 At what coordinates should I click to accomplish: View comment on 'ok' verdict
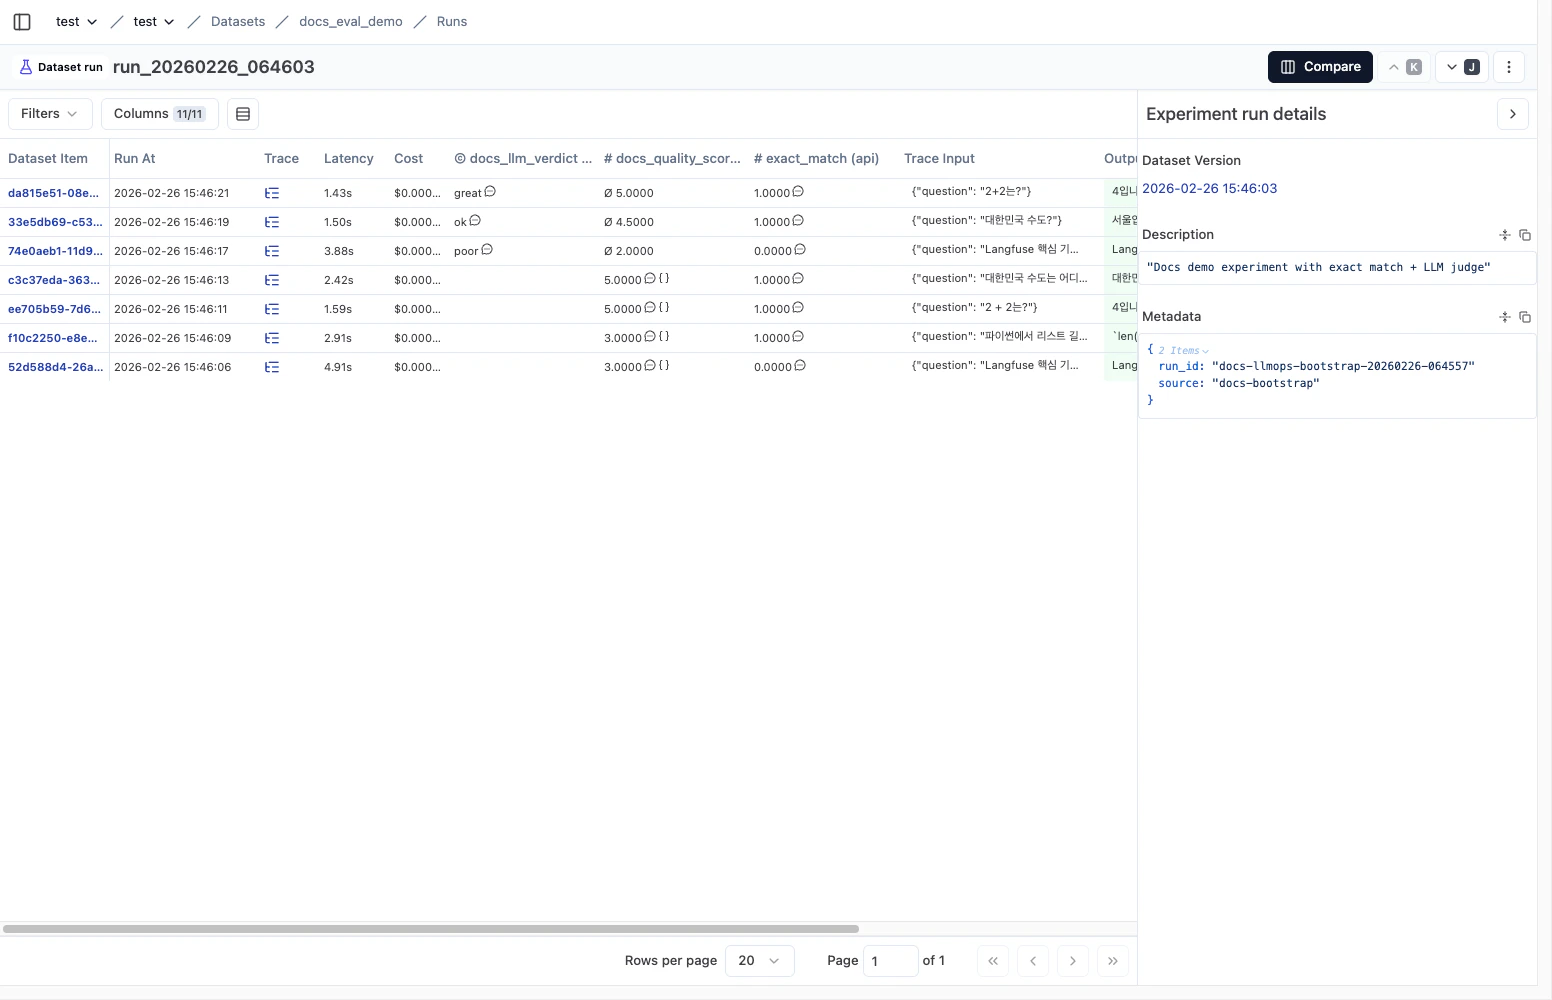pos(475,220)
